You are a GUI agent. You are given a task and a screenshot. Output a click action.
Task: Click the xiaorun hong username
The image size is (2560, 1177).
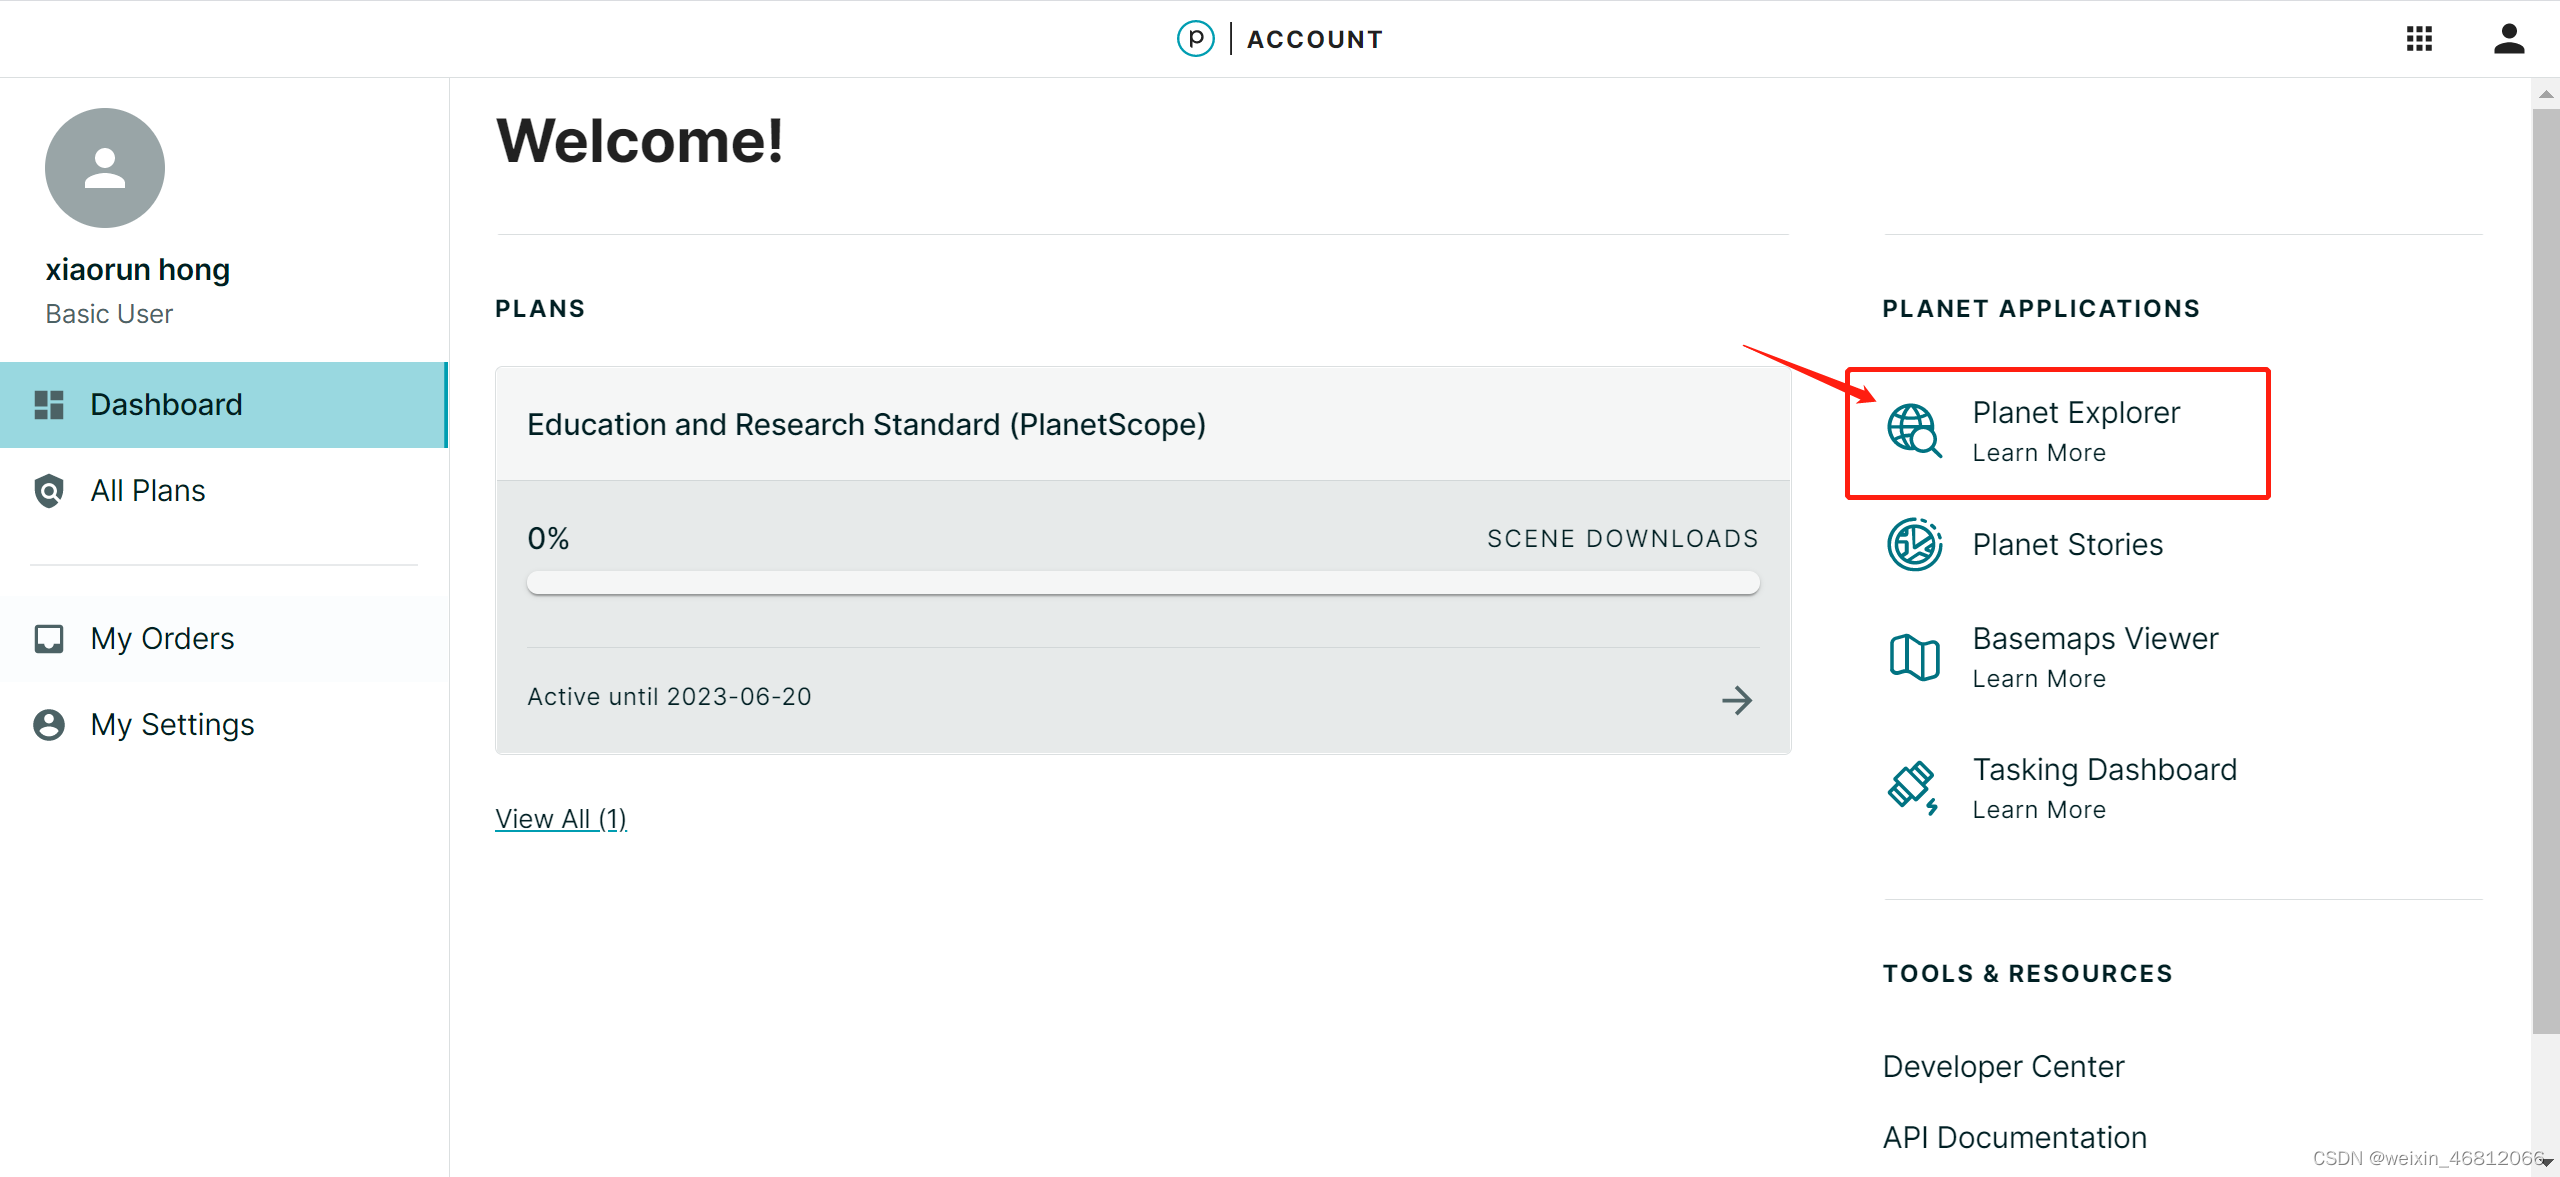coord(138,270)
